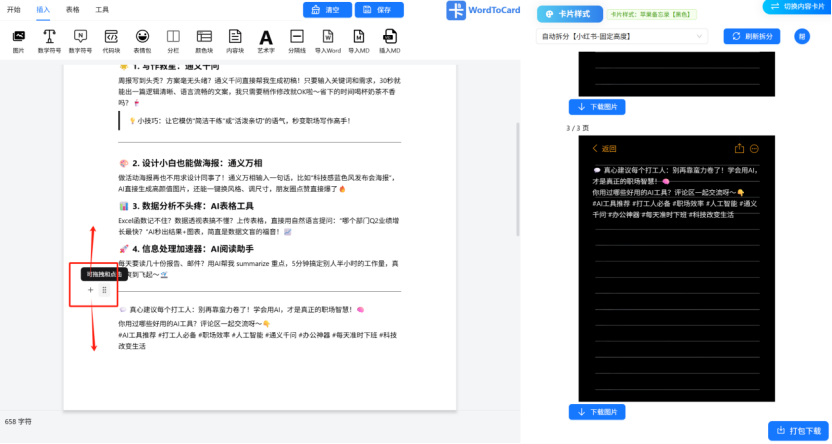Image resolution: width=832 pixels, height=444 pixels.
Task: Click 下载图片 below the 3/3 page card
Action: pyautogui.click(x=597, y=412)
